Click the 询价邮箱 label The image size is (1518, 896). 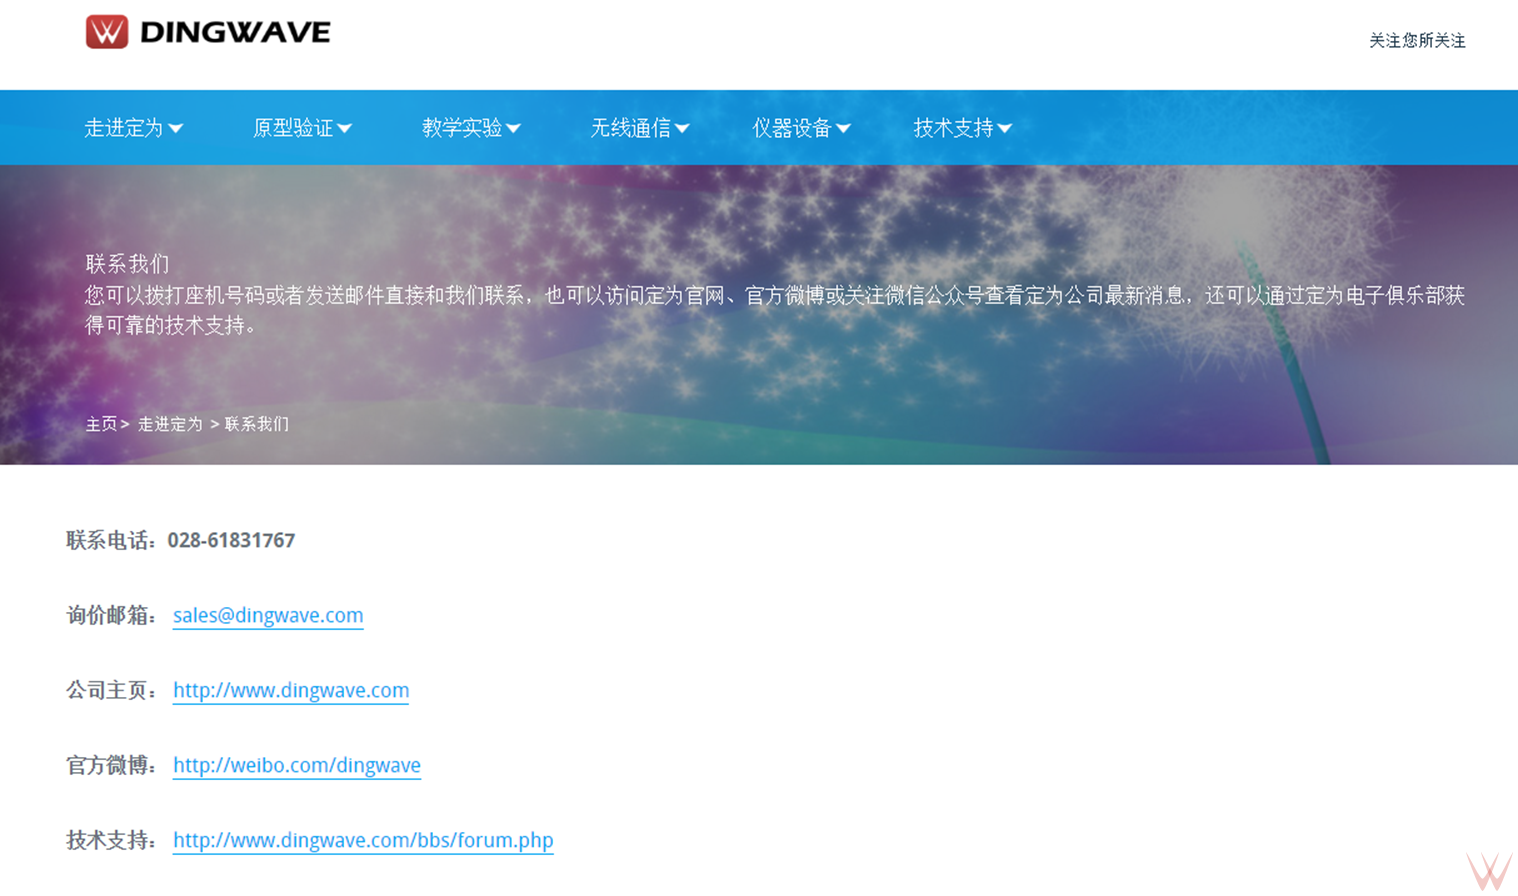pyautogui.click(x=111, y=615)
